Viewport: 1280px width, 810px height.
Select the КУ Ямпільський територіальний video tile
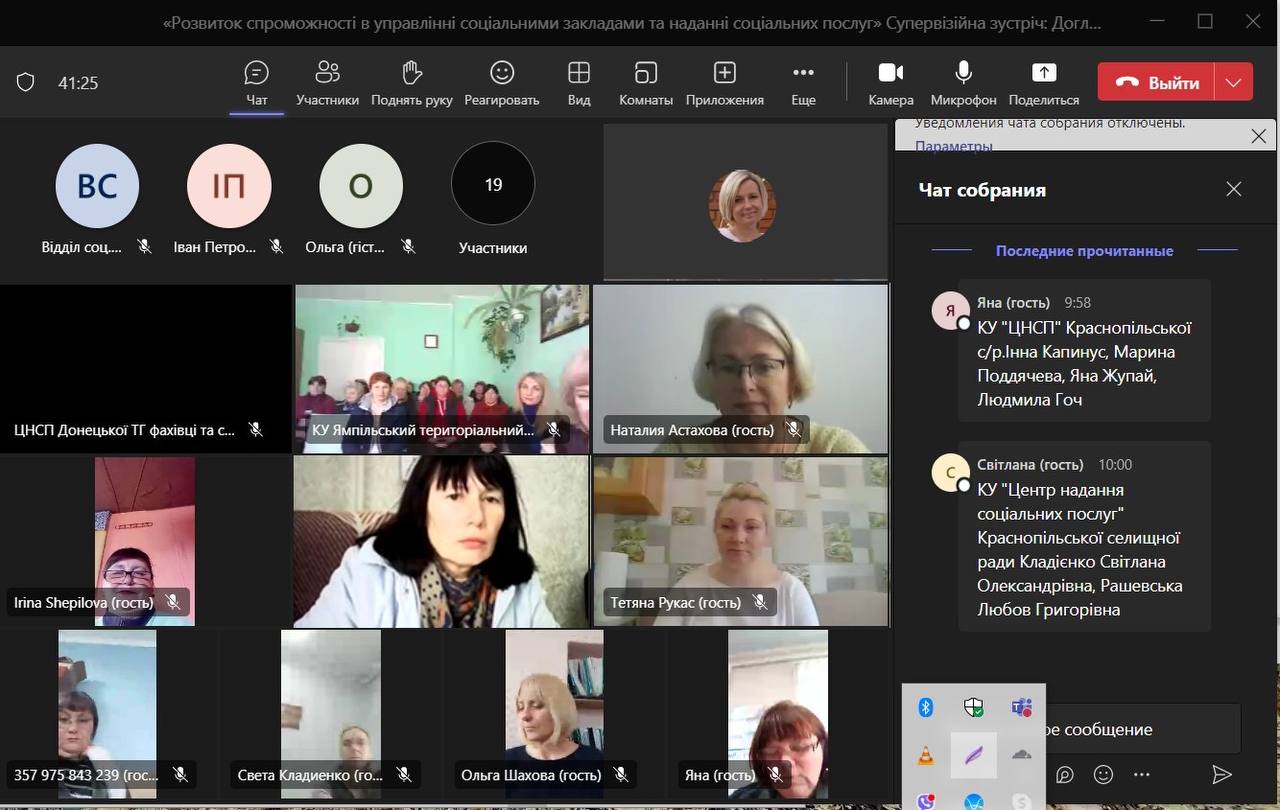442,369
